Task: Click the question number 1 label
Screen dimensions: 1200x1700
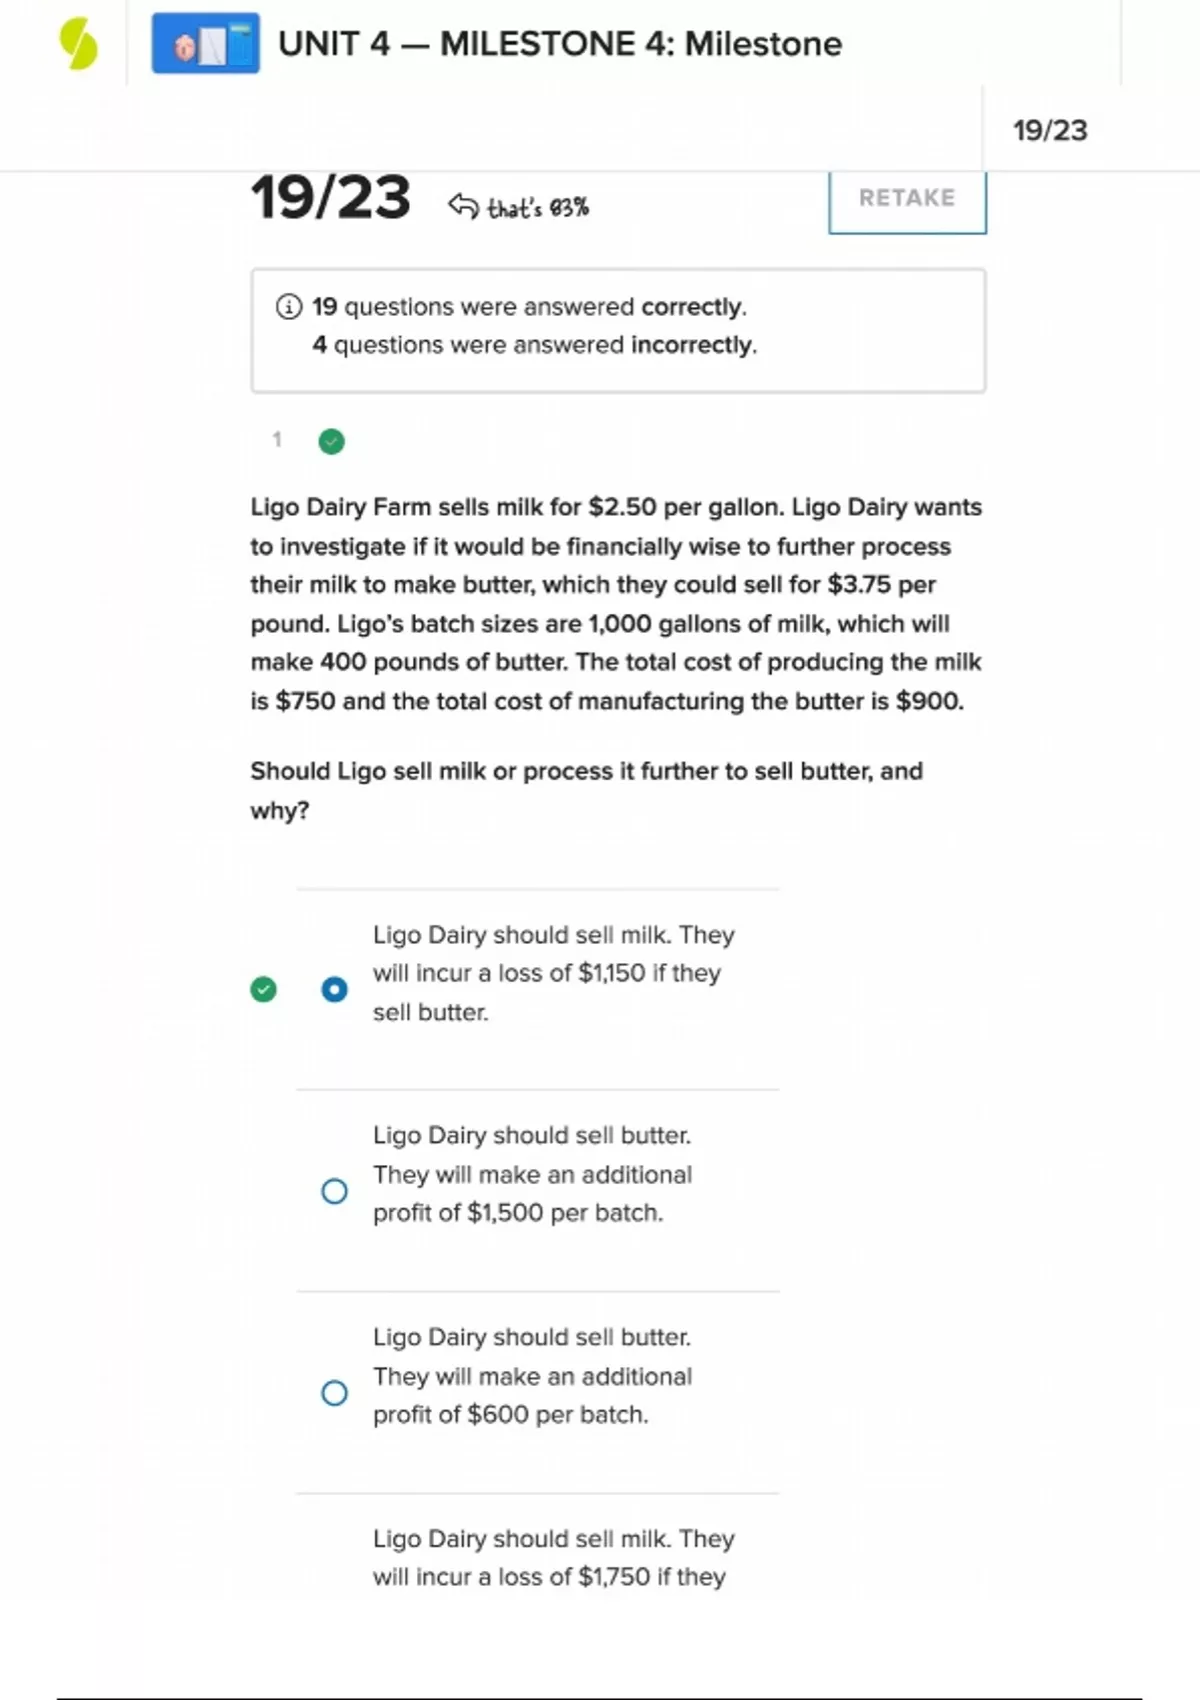Action: [277, 440]
